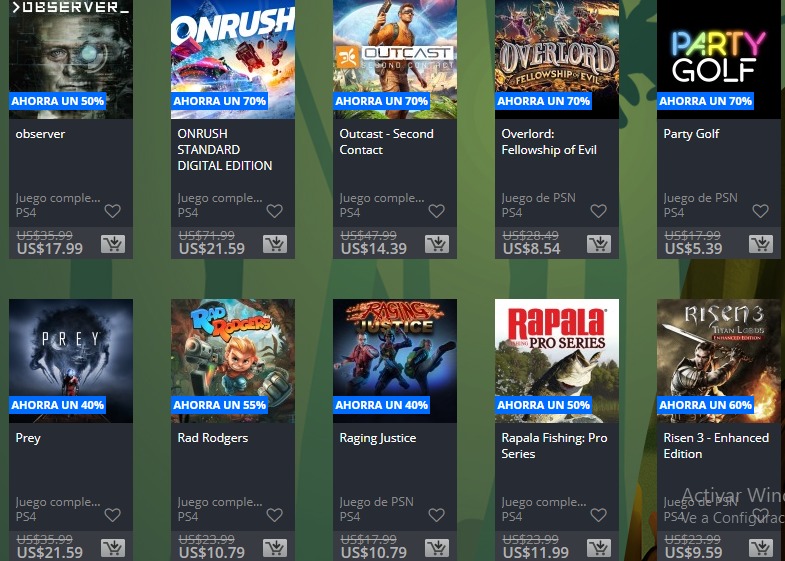Add Rapala Fishing: Pro Series to cart
Image resolution: width=785 pixels, height=561 pixels.
(599, 548)
